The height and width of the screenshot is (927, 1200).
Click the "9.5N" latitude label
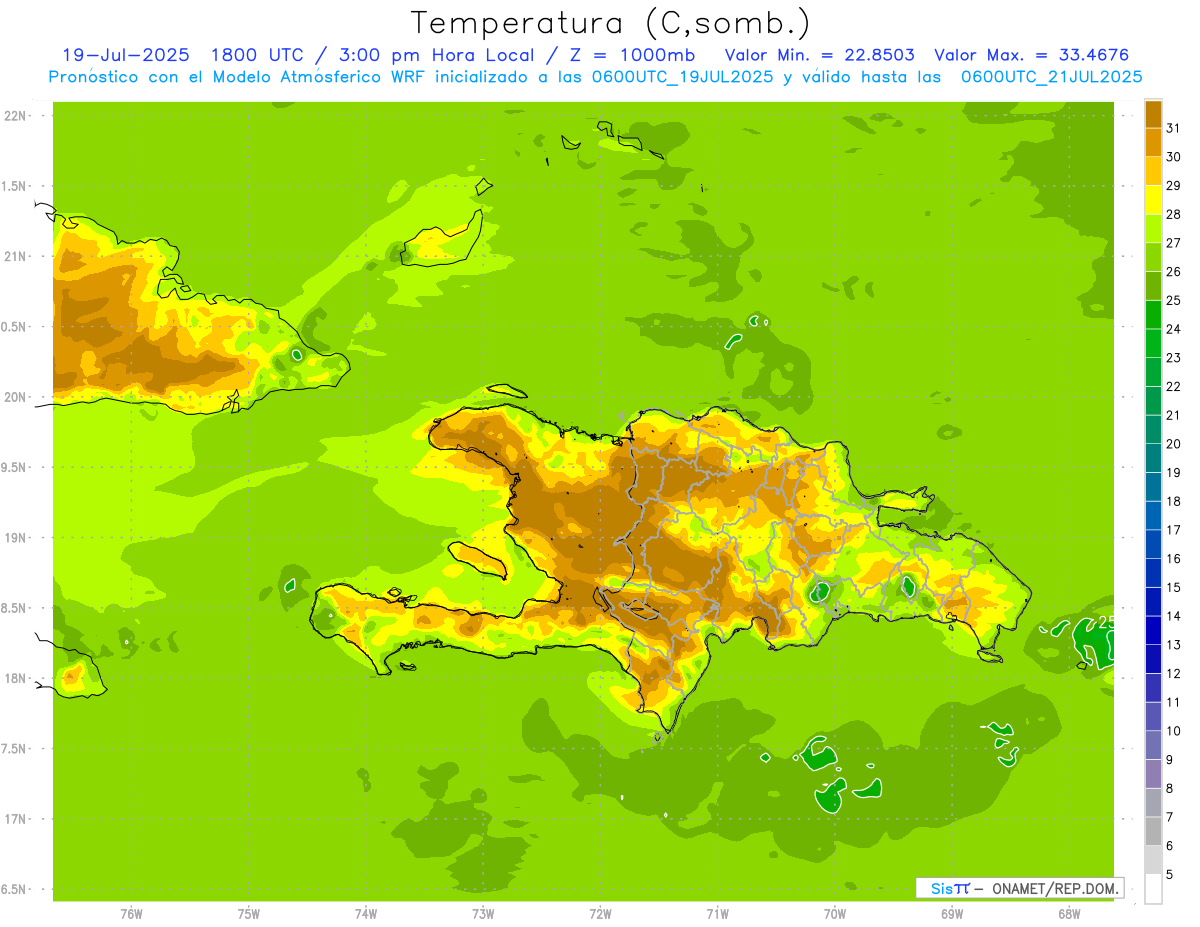click(x=15, y=467)
